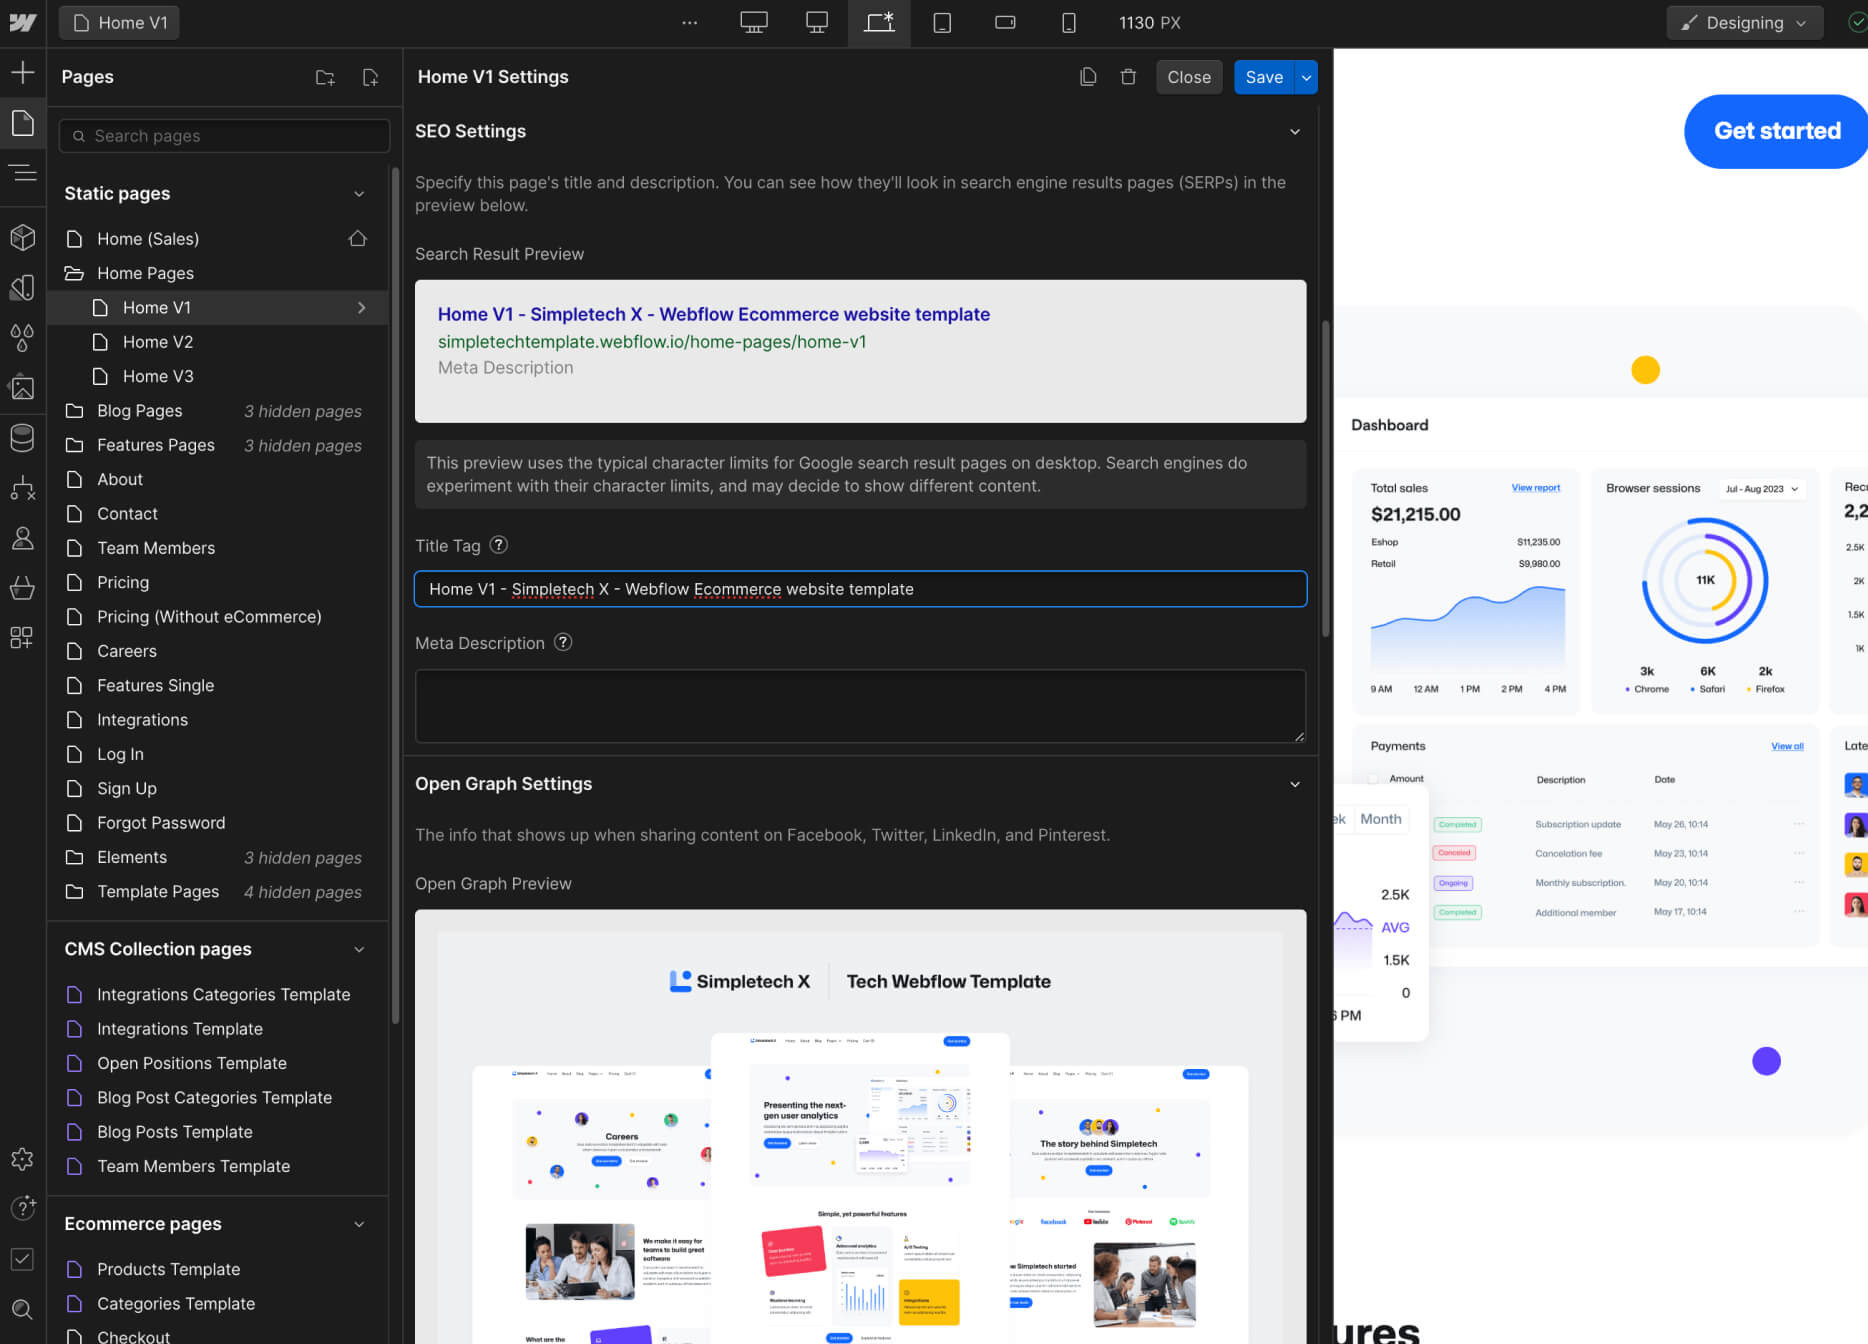Open the Ecommerce panel
This screenshot has height=1344, width=1868.
coord(22,587)
